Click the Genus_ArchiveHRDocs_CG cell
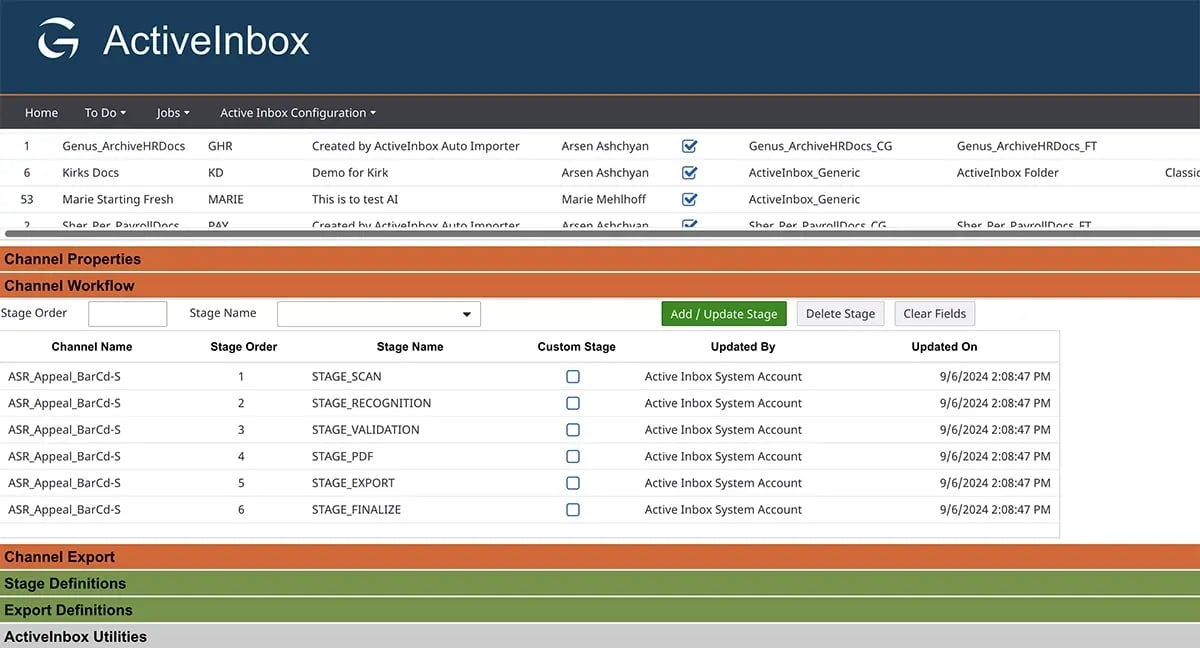This screenshot has width=1200, height=648. 820,146
